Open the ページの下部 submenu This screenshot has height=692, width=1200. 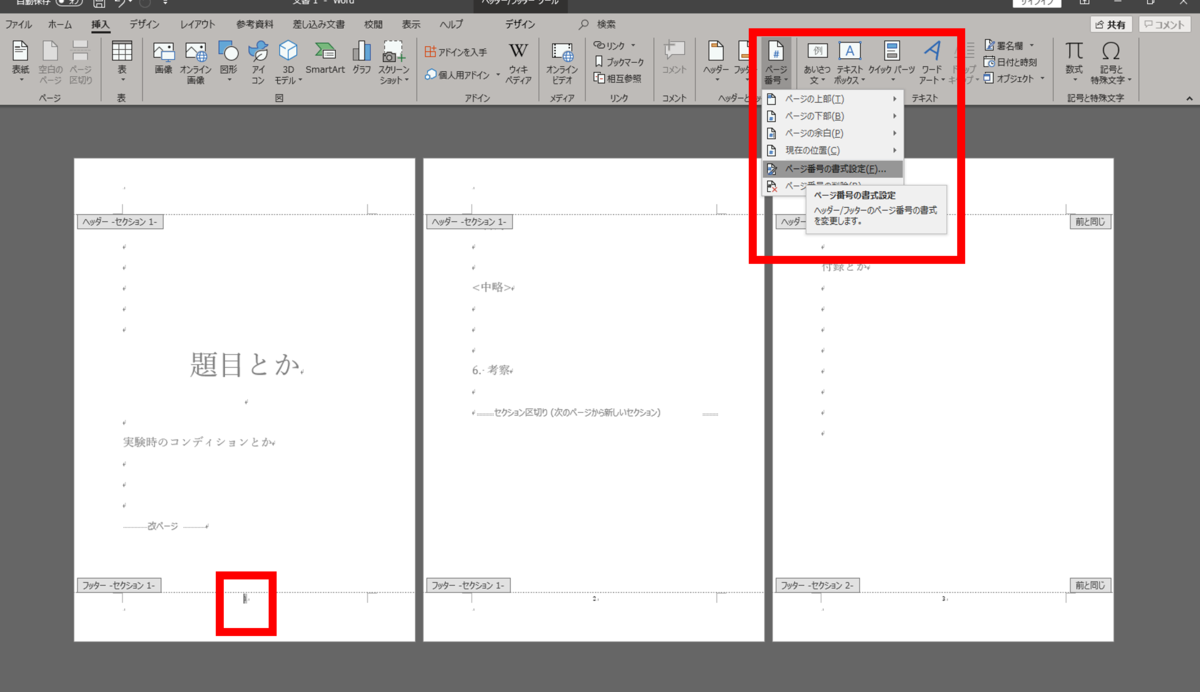pyautogui.click(x=832, y=116)
